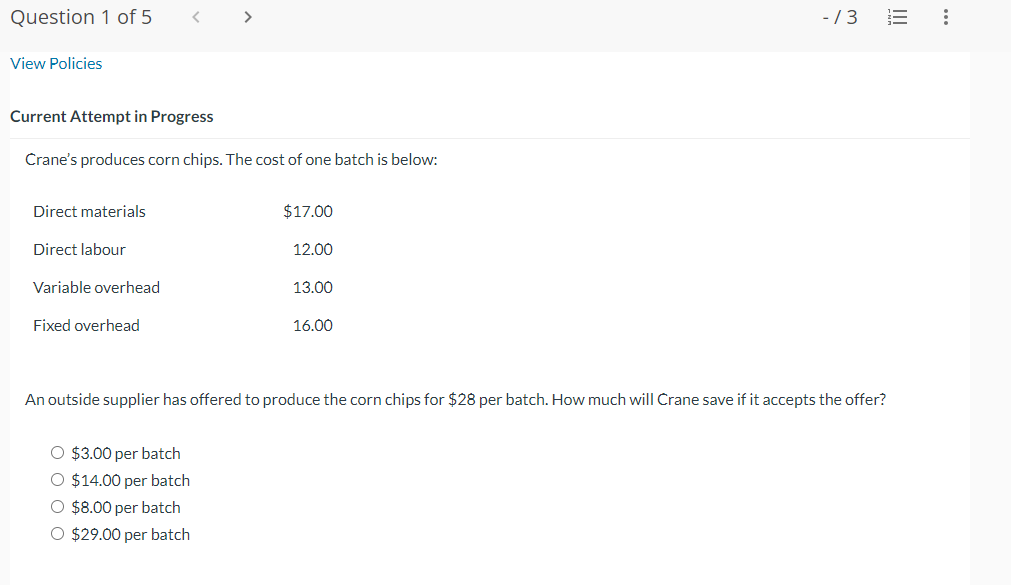
Task: Click the Question 1 of 5 label
Action: coord(80,16)
